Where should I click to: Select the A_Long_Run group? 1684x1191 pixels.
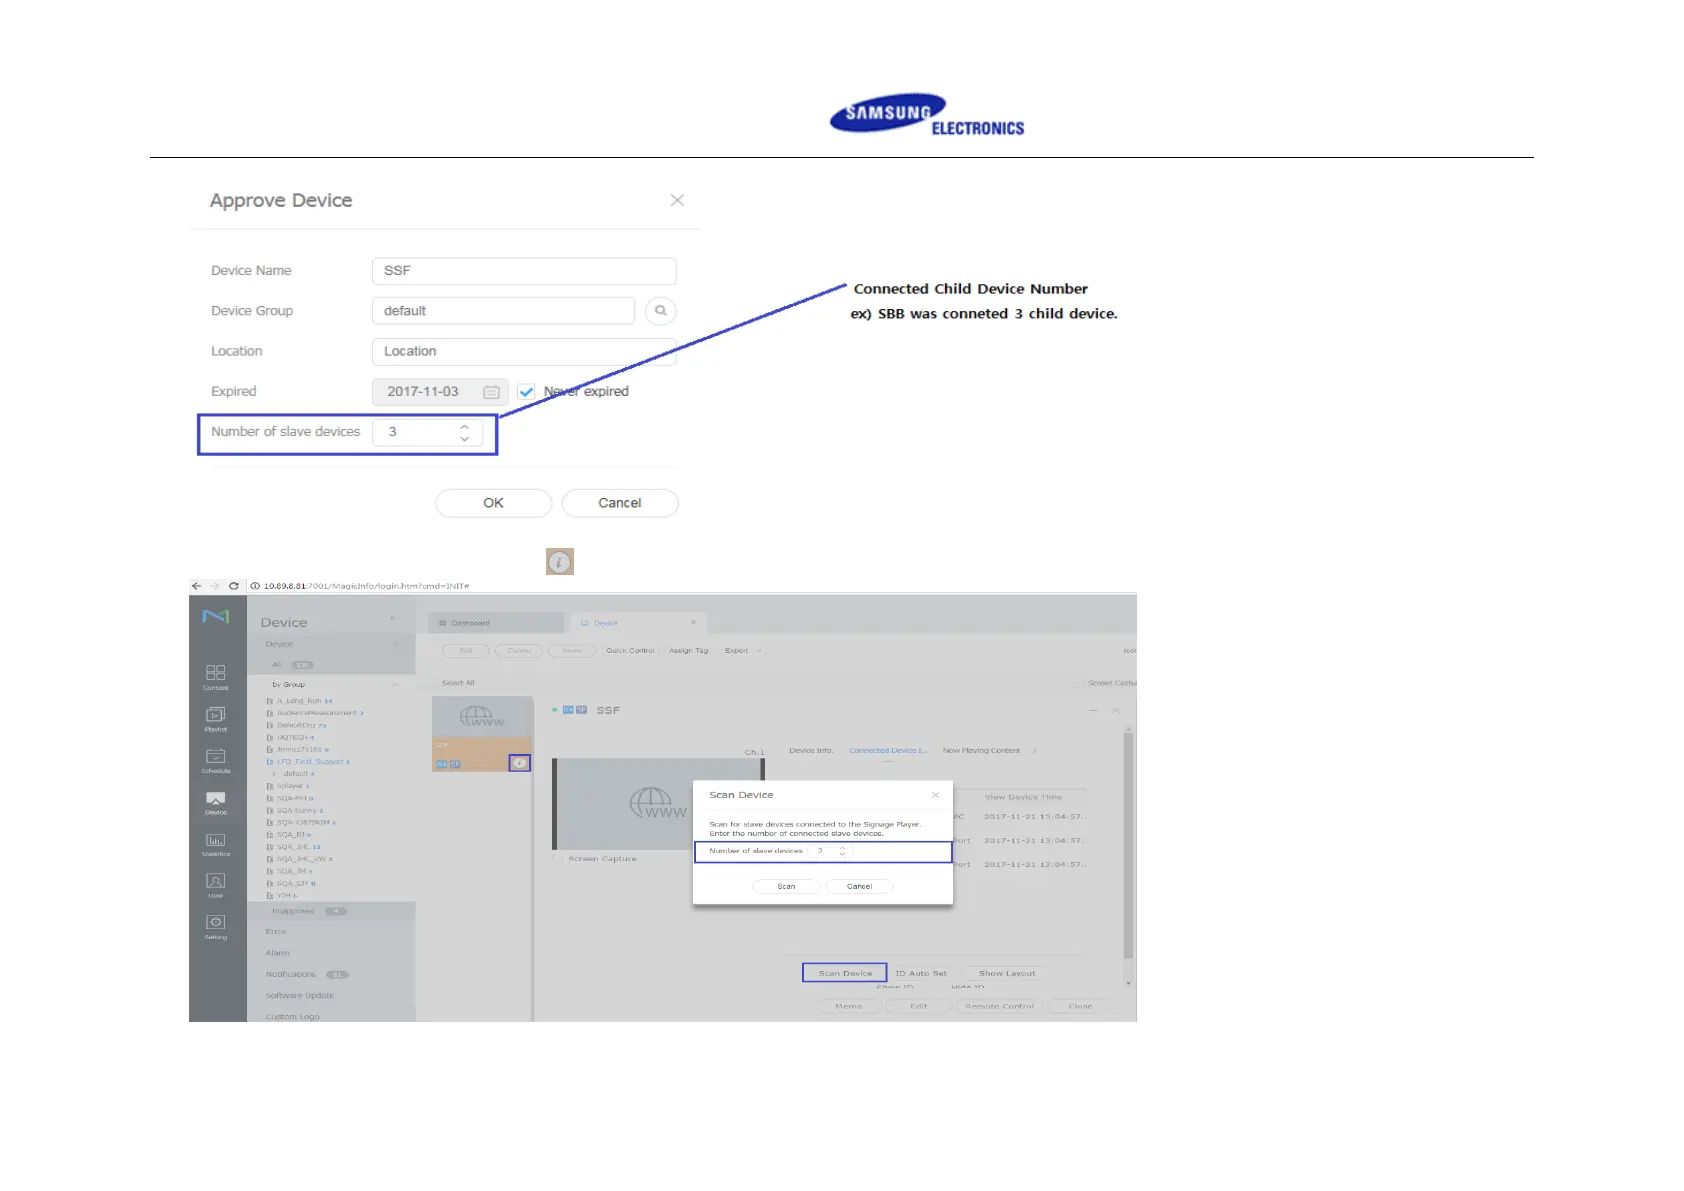pyautogui.click(x=299, y=701)
